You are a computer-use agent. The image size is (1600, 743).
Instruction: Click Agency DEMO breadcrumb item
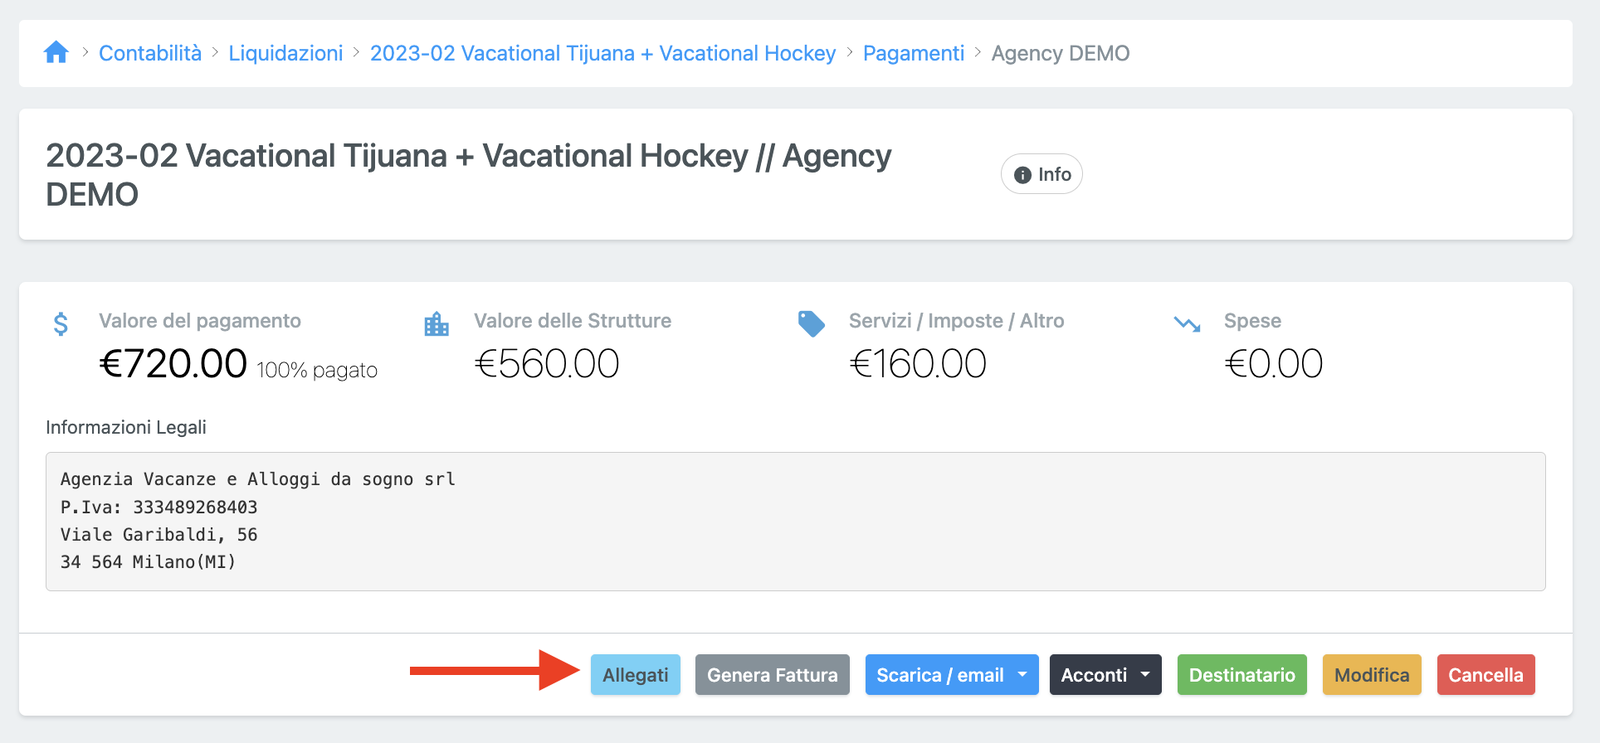pyautogui.click(x=1060, y=53)
